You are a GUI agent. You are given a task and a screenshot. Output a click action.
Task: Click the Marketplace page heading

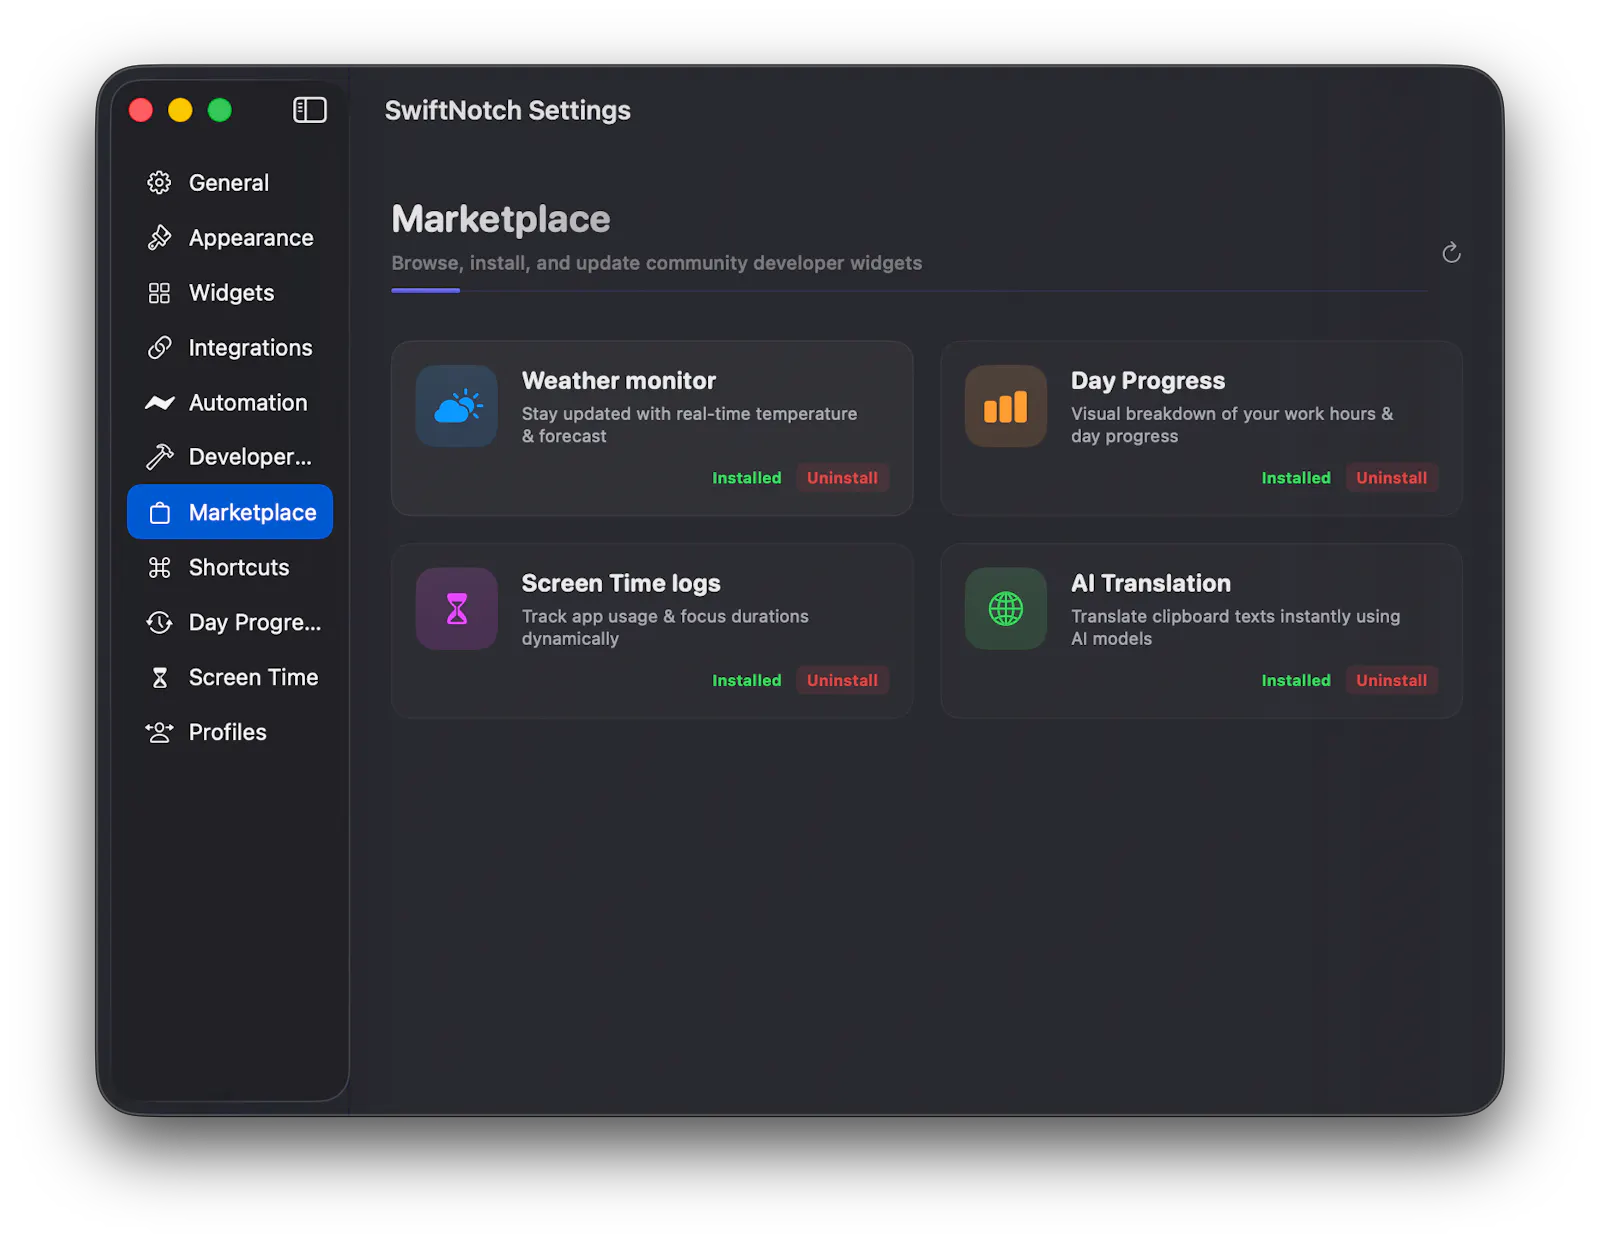click(501, 219)
